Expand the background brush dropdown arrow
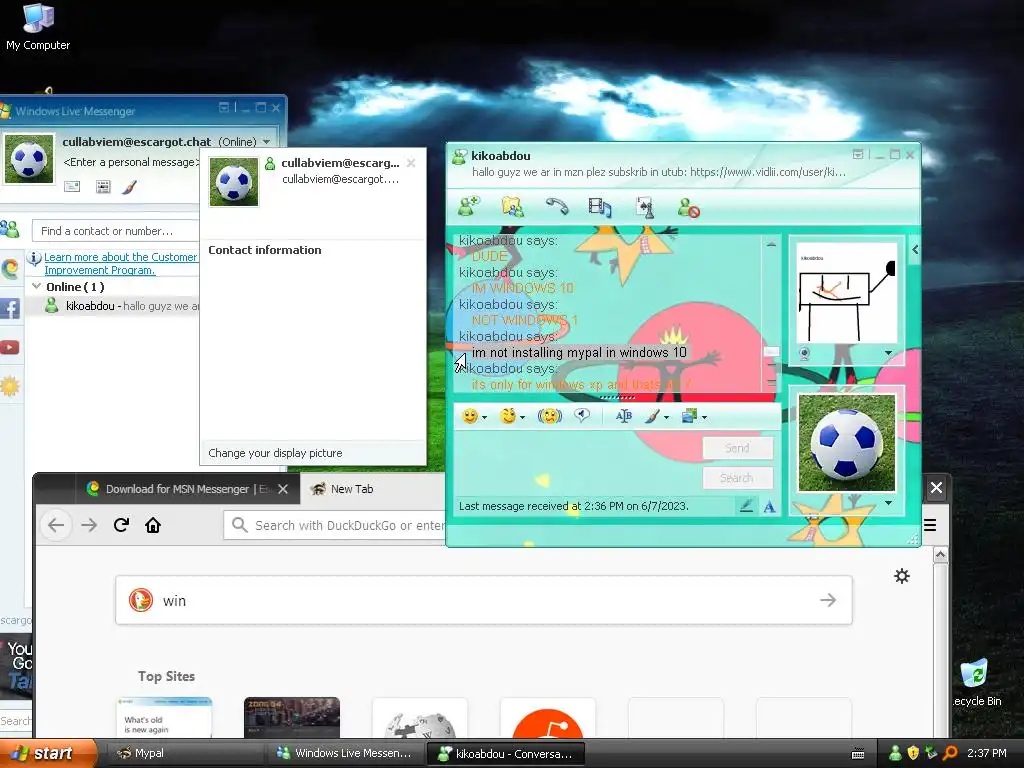 click(x=667, y=417)
